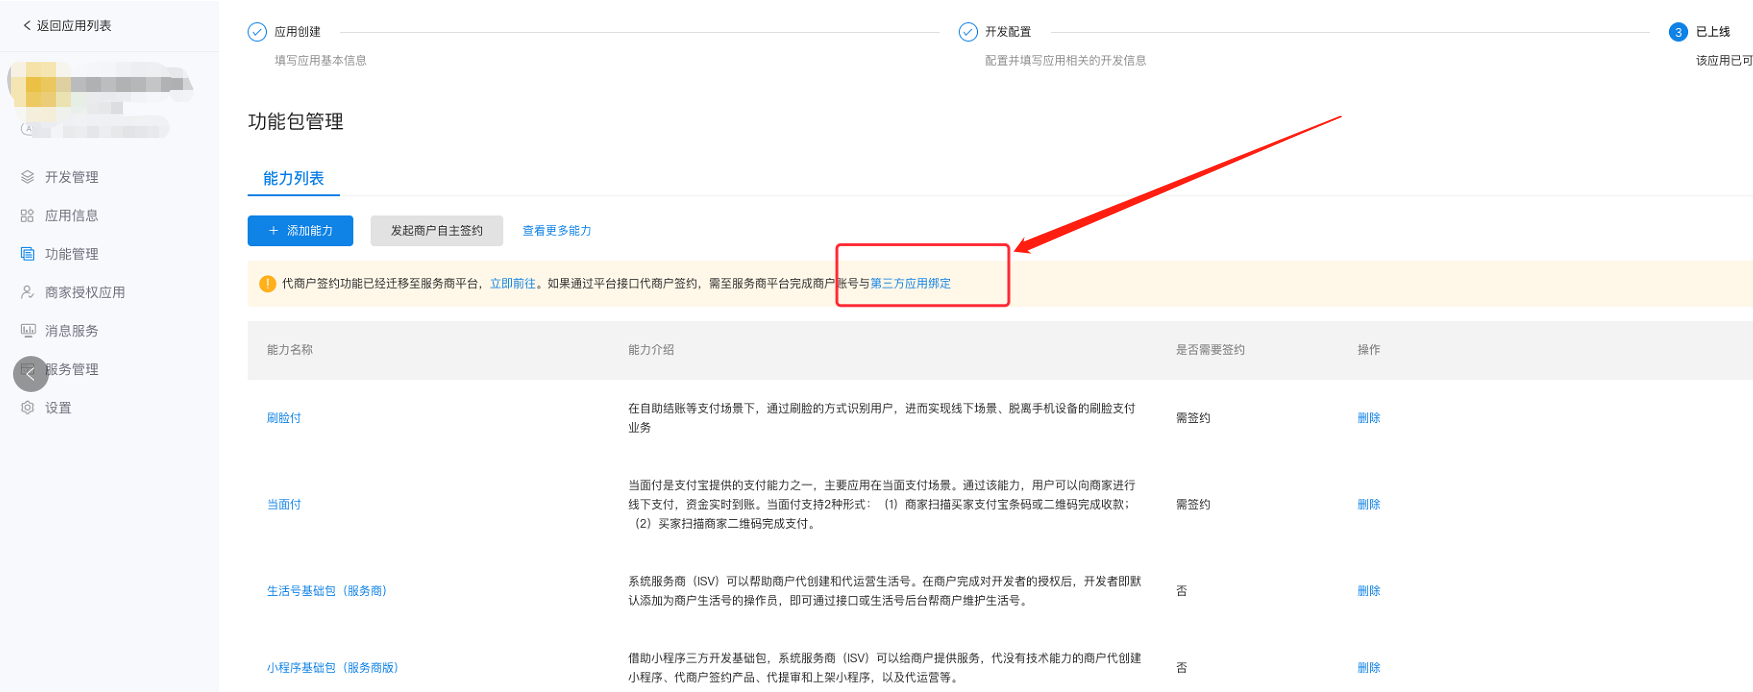The image size is (1753, 692).
Task: Open 生活号基础包（服务商） capability link
Action: tap(326, 591)
